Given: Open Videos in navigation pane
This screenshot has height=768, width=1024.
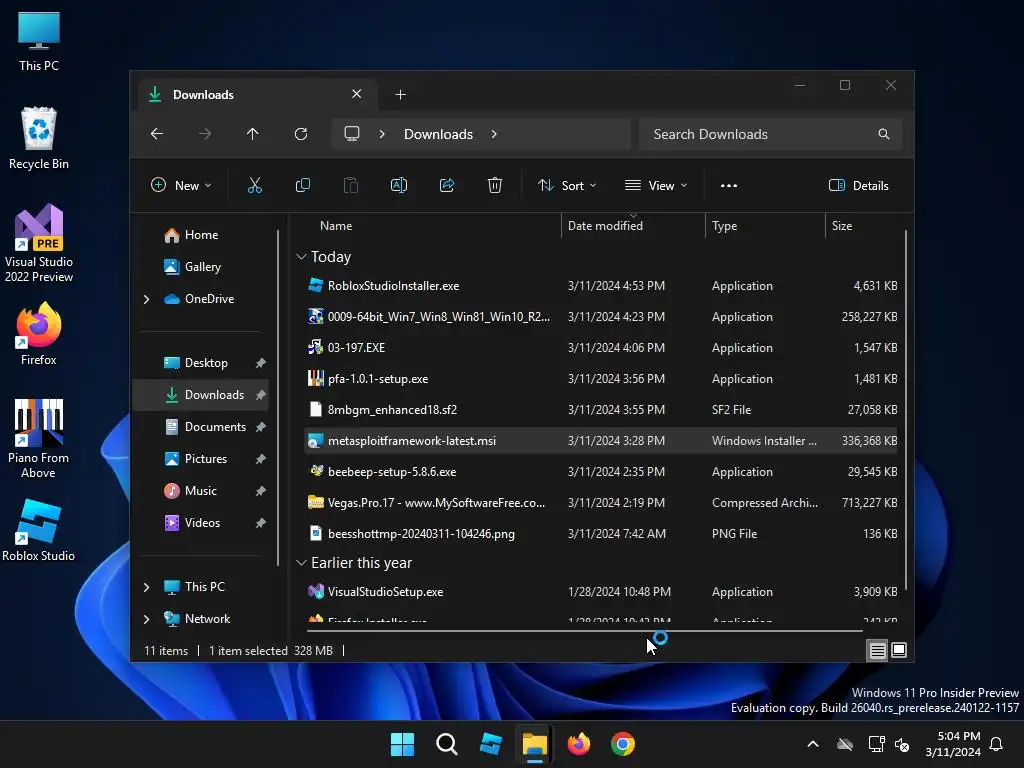Looking at the screenshot, I should [x=201, y=522].
